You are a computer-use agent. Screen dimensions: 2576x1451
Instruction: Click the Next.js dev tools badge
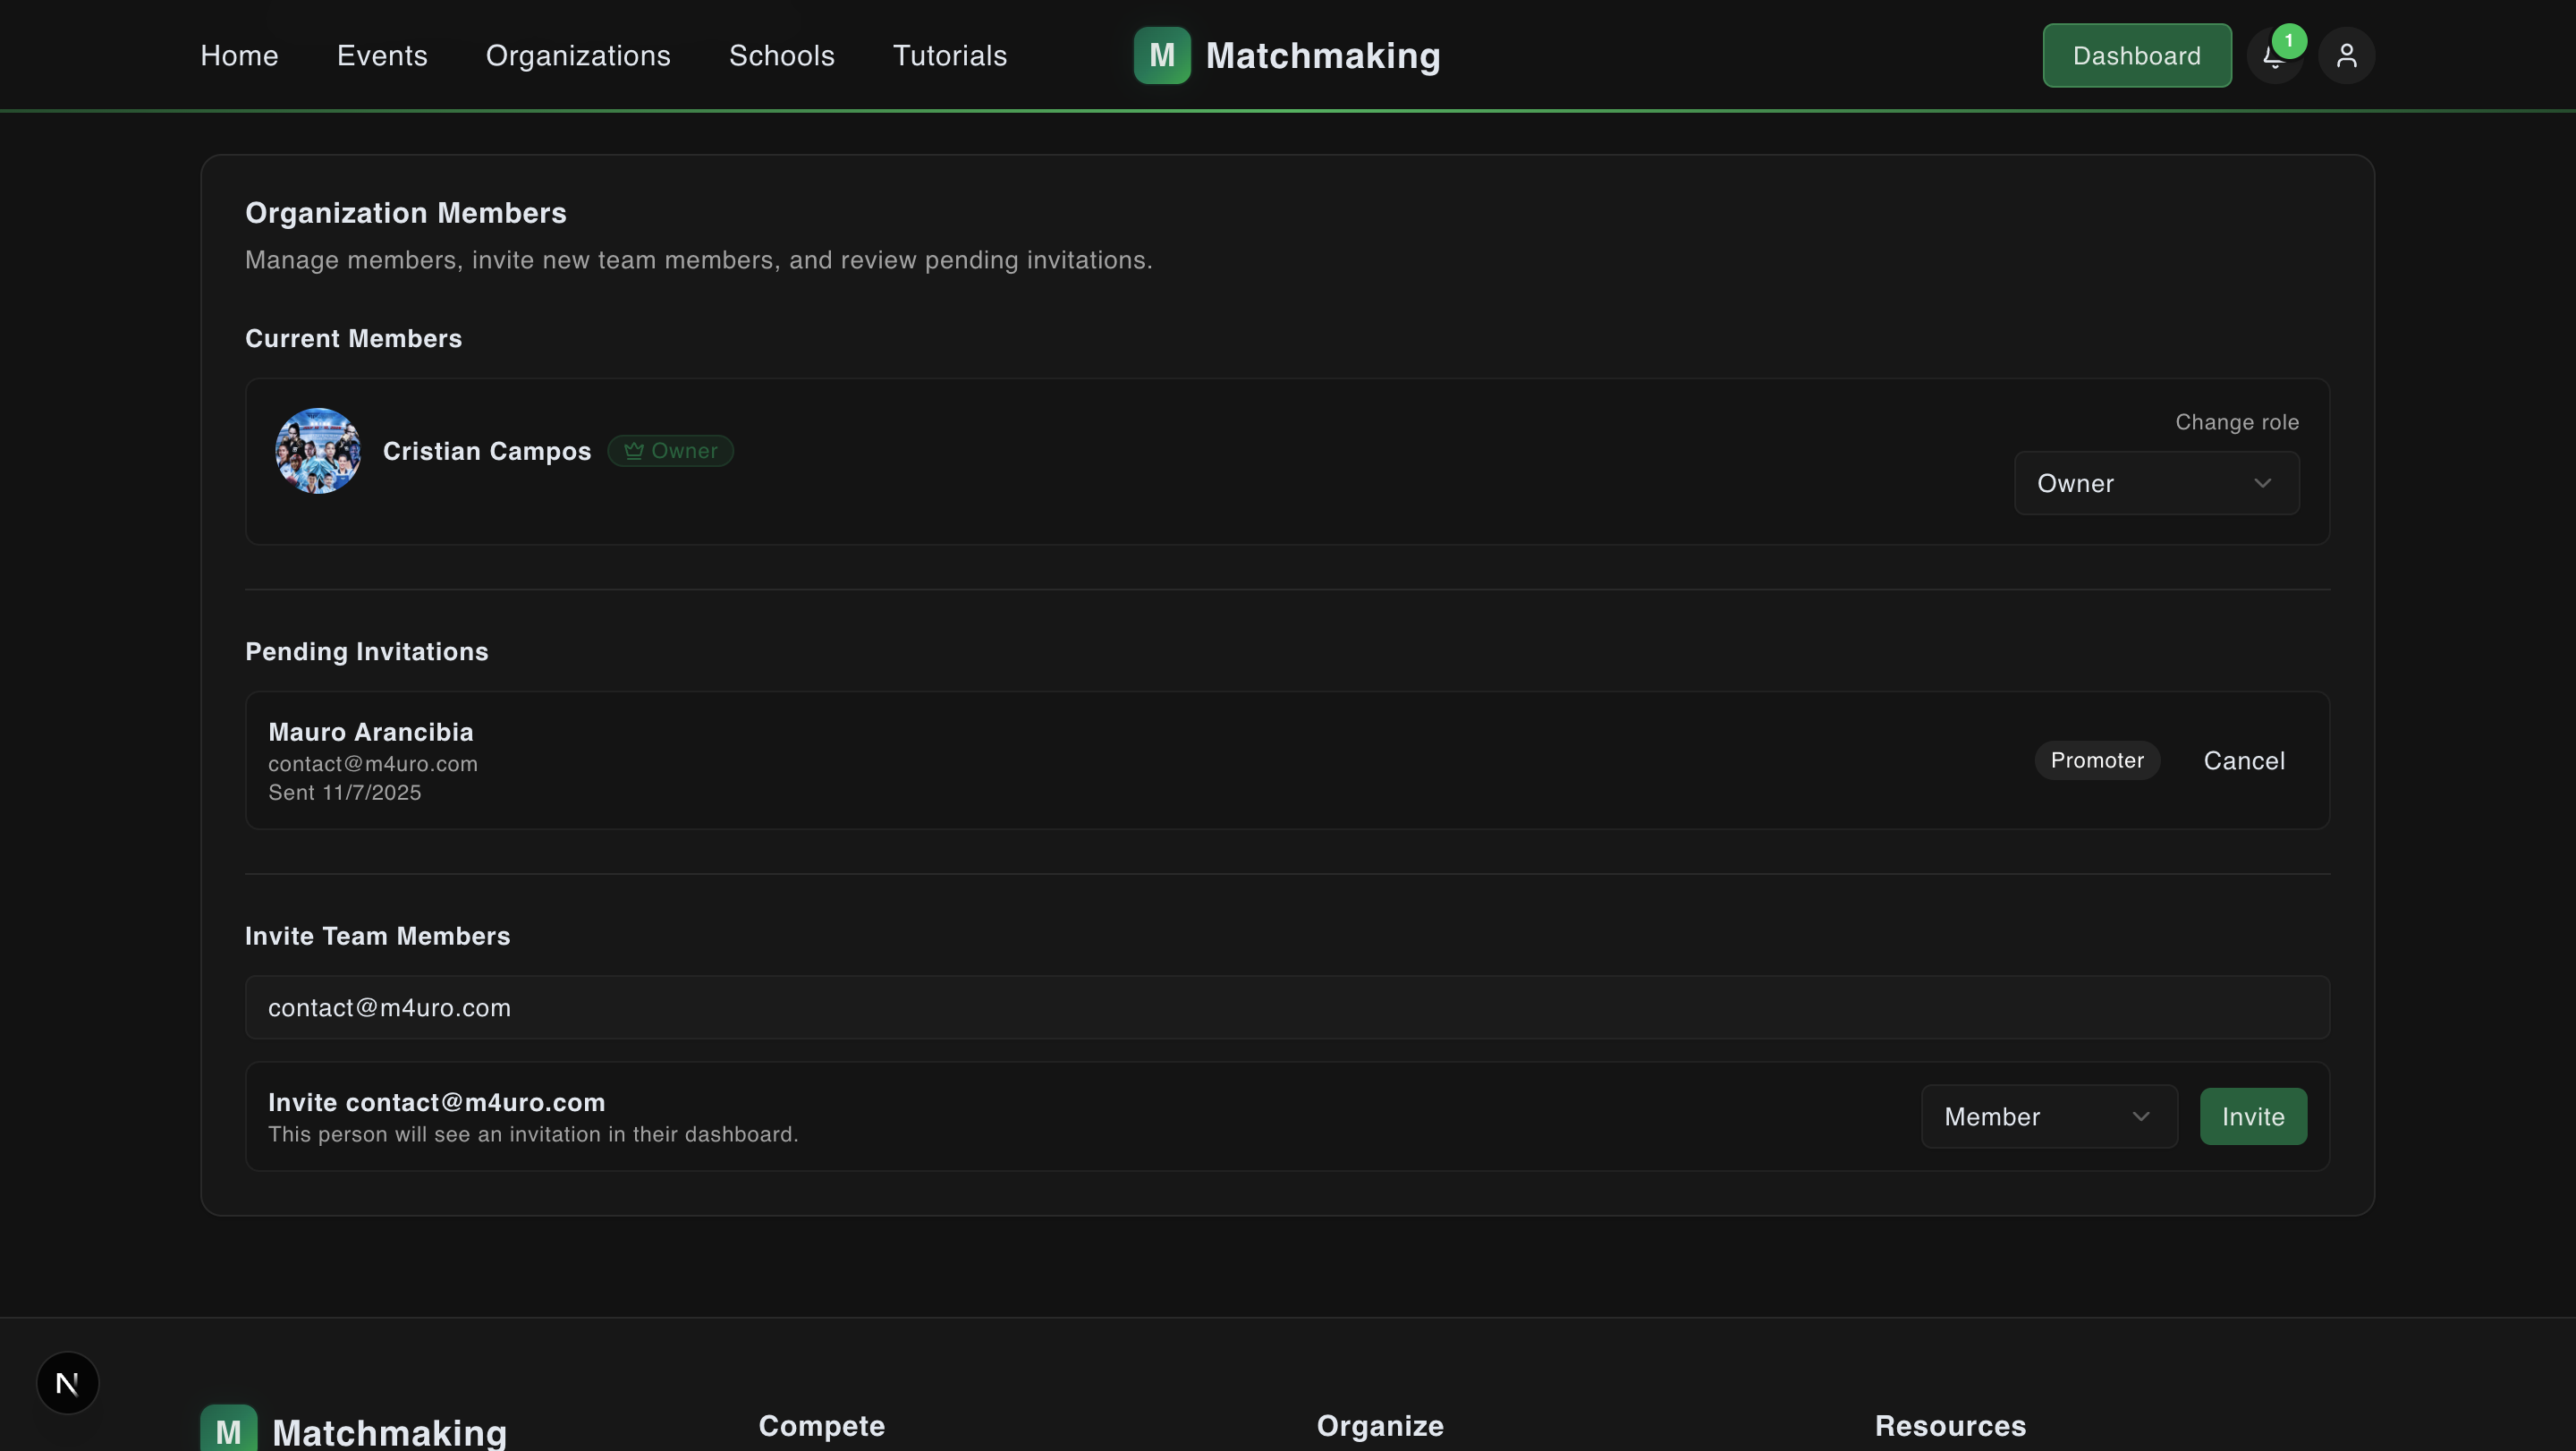[67, 1383]
